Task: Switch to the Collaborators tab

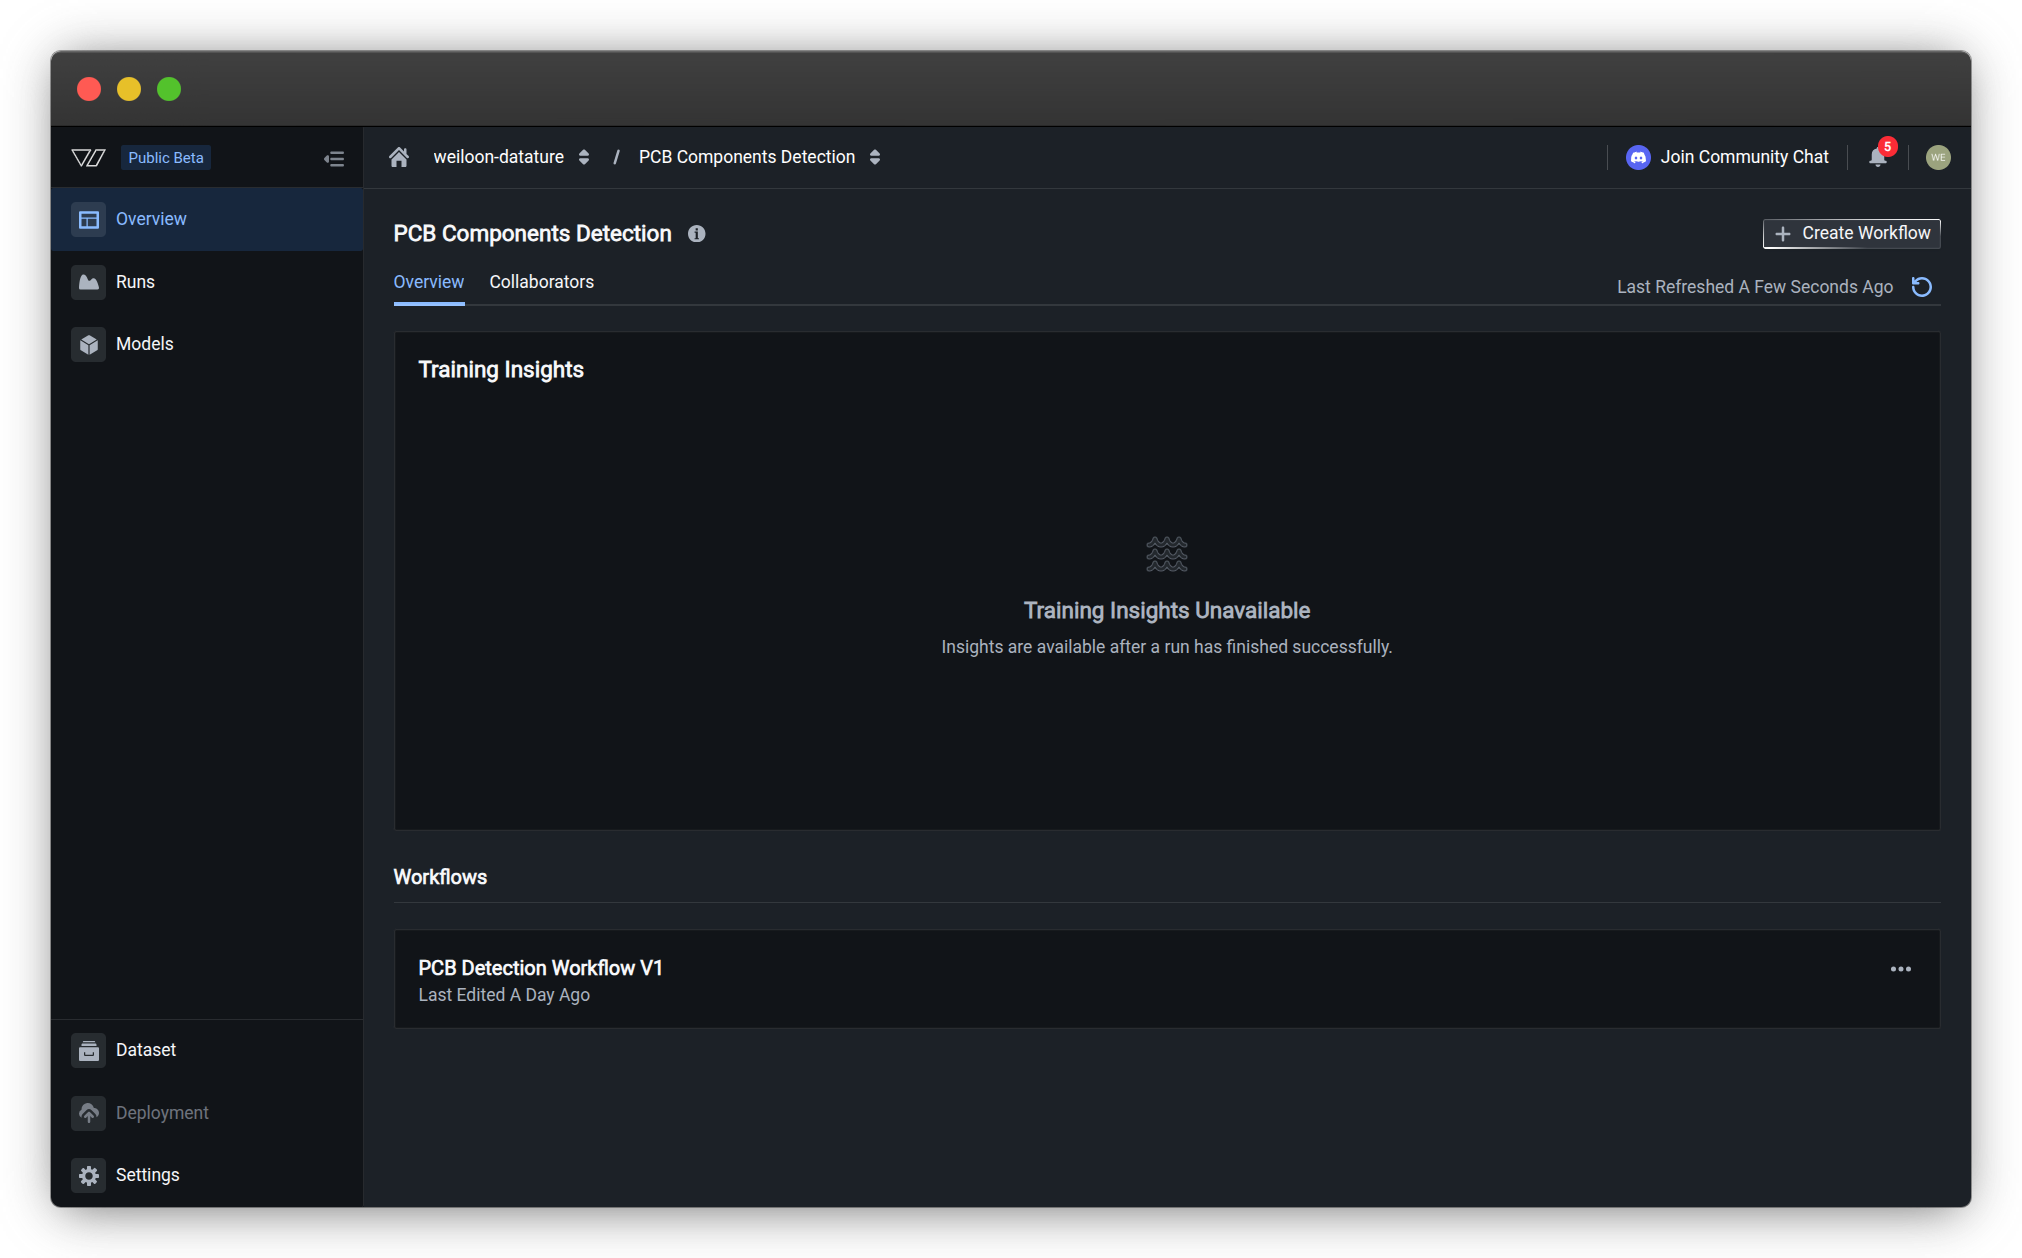Action: [x=541, y=282]
